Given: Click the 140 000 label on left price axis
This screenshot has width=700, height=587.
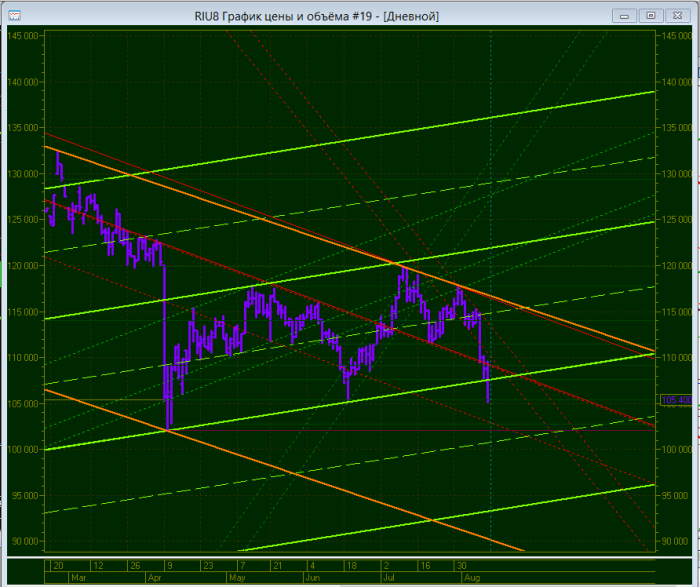Looking at the screenshot, I should (23, 82).
